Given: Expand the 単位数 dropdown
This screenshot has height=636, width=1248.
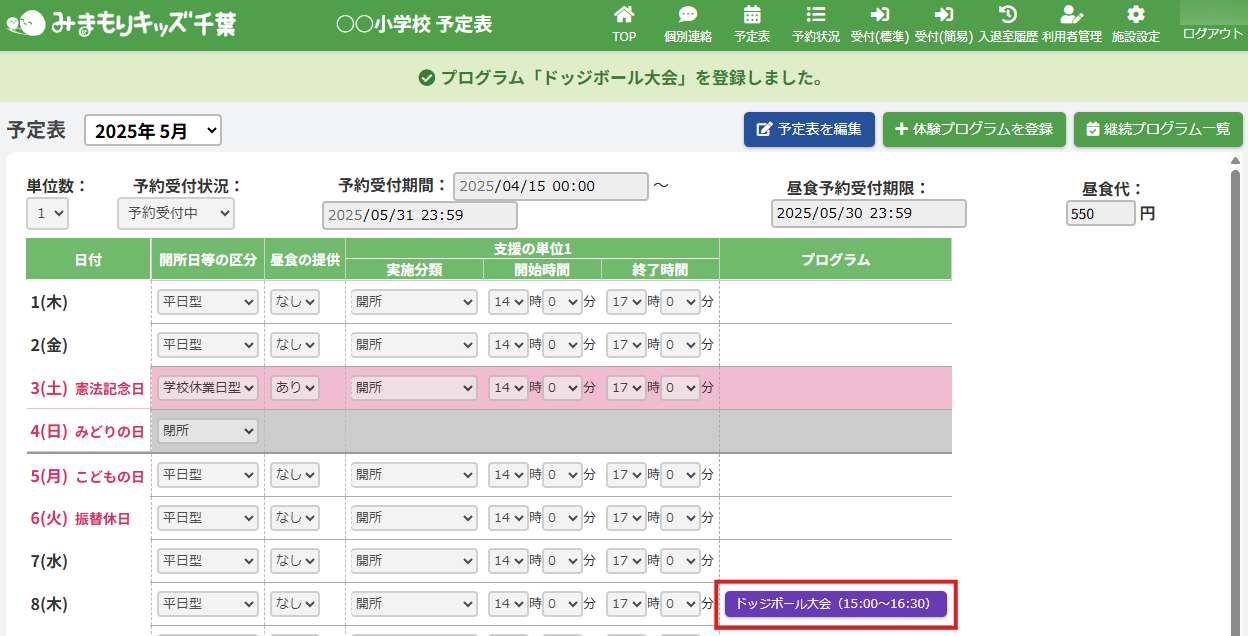Looking at the screenshot, I should (47, 213).
